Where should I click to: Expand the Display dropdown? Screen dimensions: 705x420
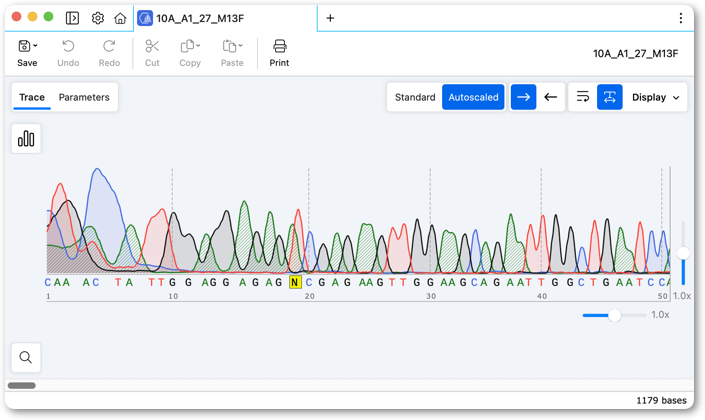pos(656,97)
